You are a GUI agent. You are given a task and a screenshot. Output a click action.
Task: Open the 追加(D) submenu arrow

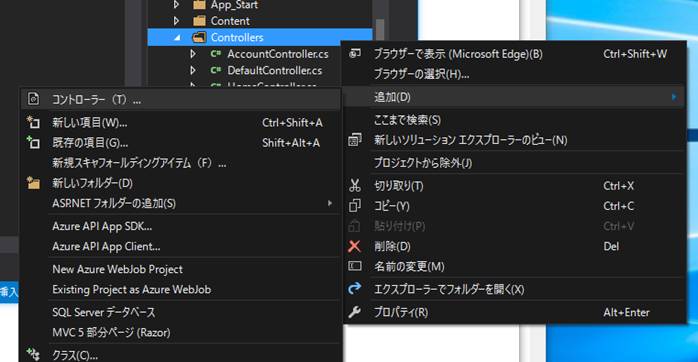coord(674,97)
